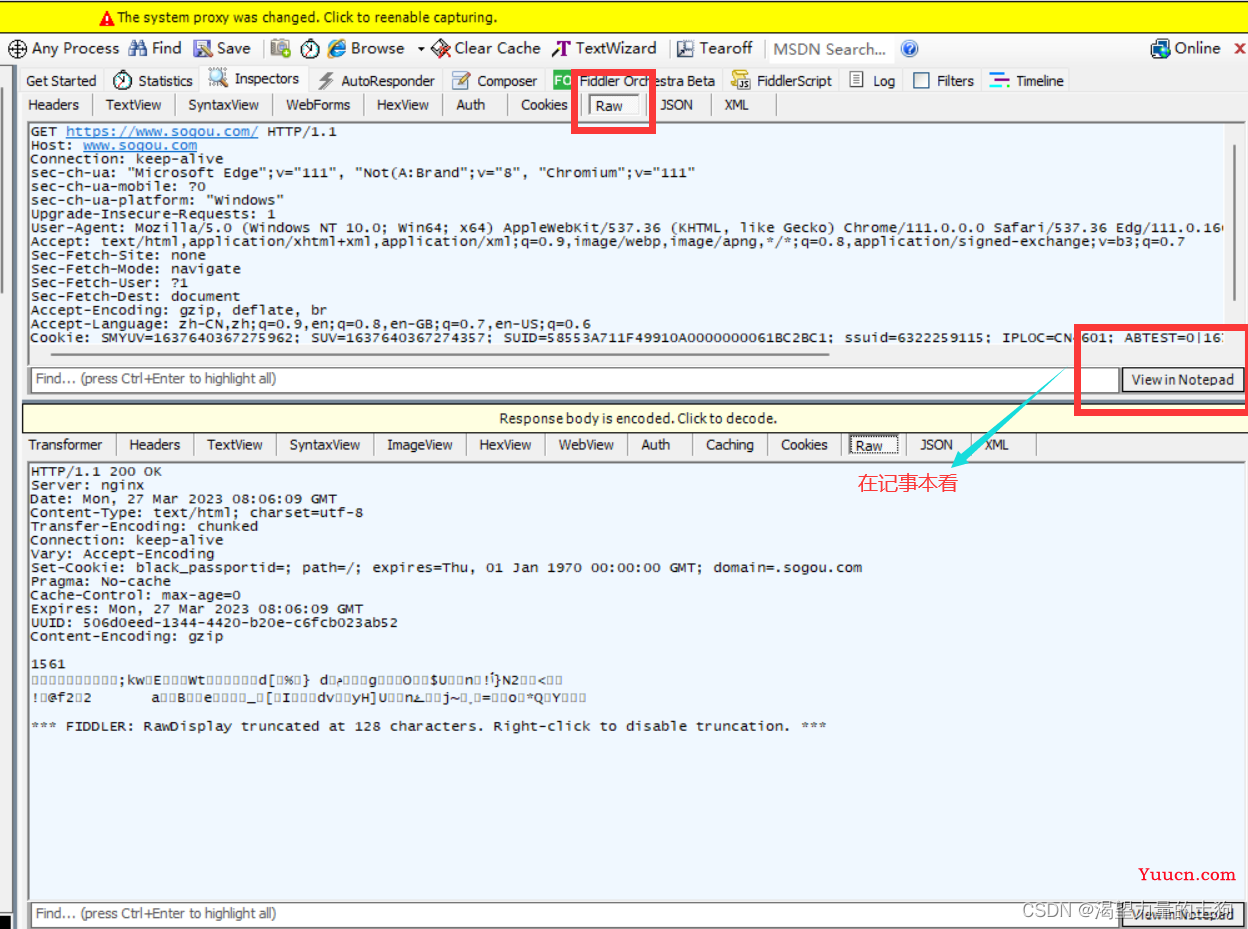The image size is (1248, 929).
Task: Click the request Find text box
Action: 573,379
